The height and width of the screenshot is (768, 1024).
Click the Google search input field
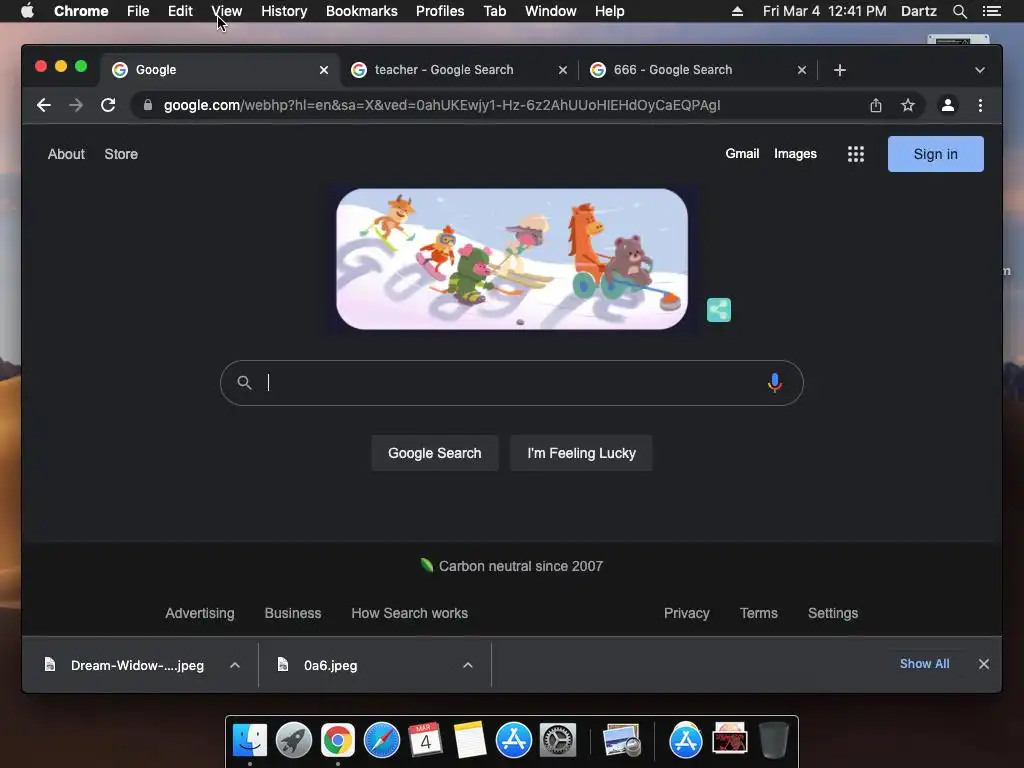pyautogui.click(x=511, y=383)
